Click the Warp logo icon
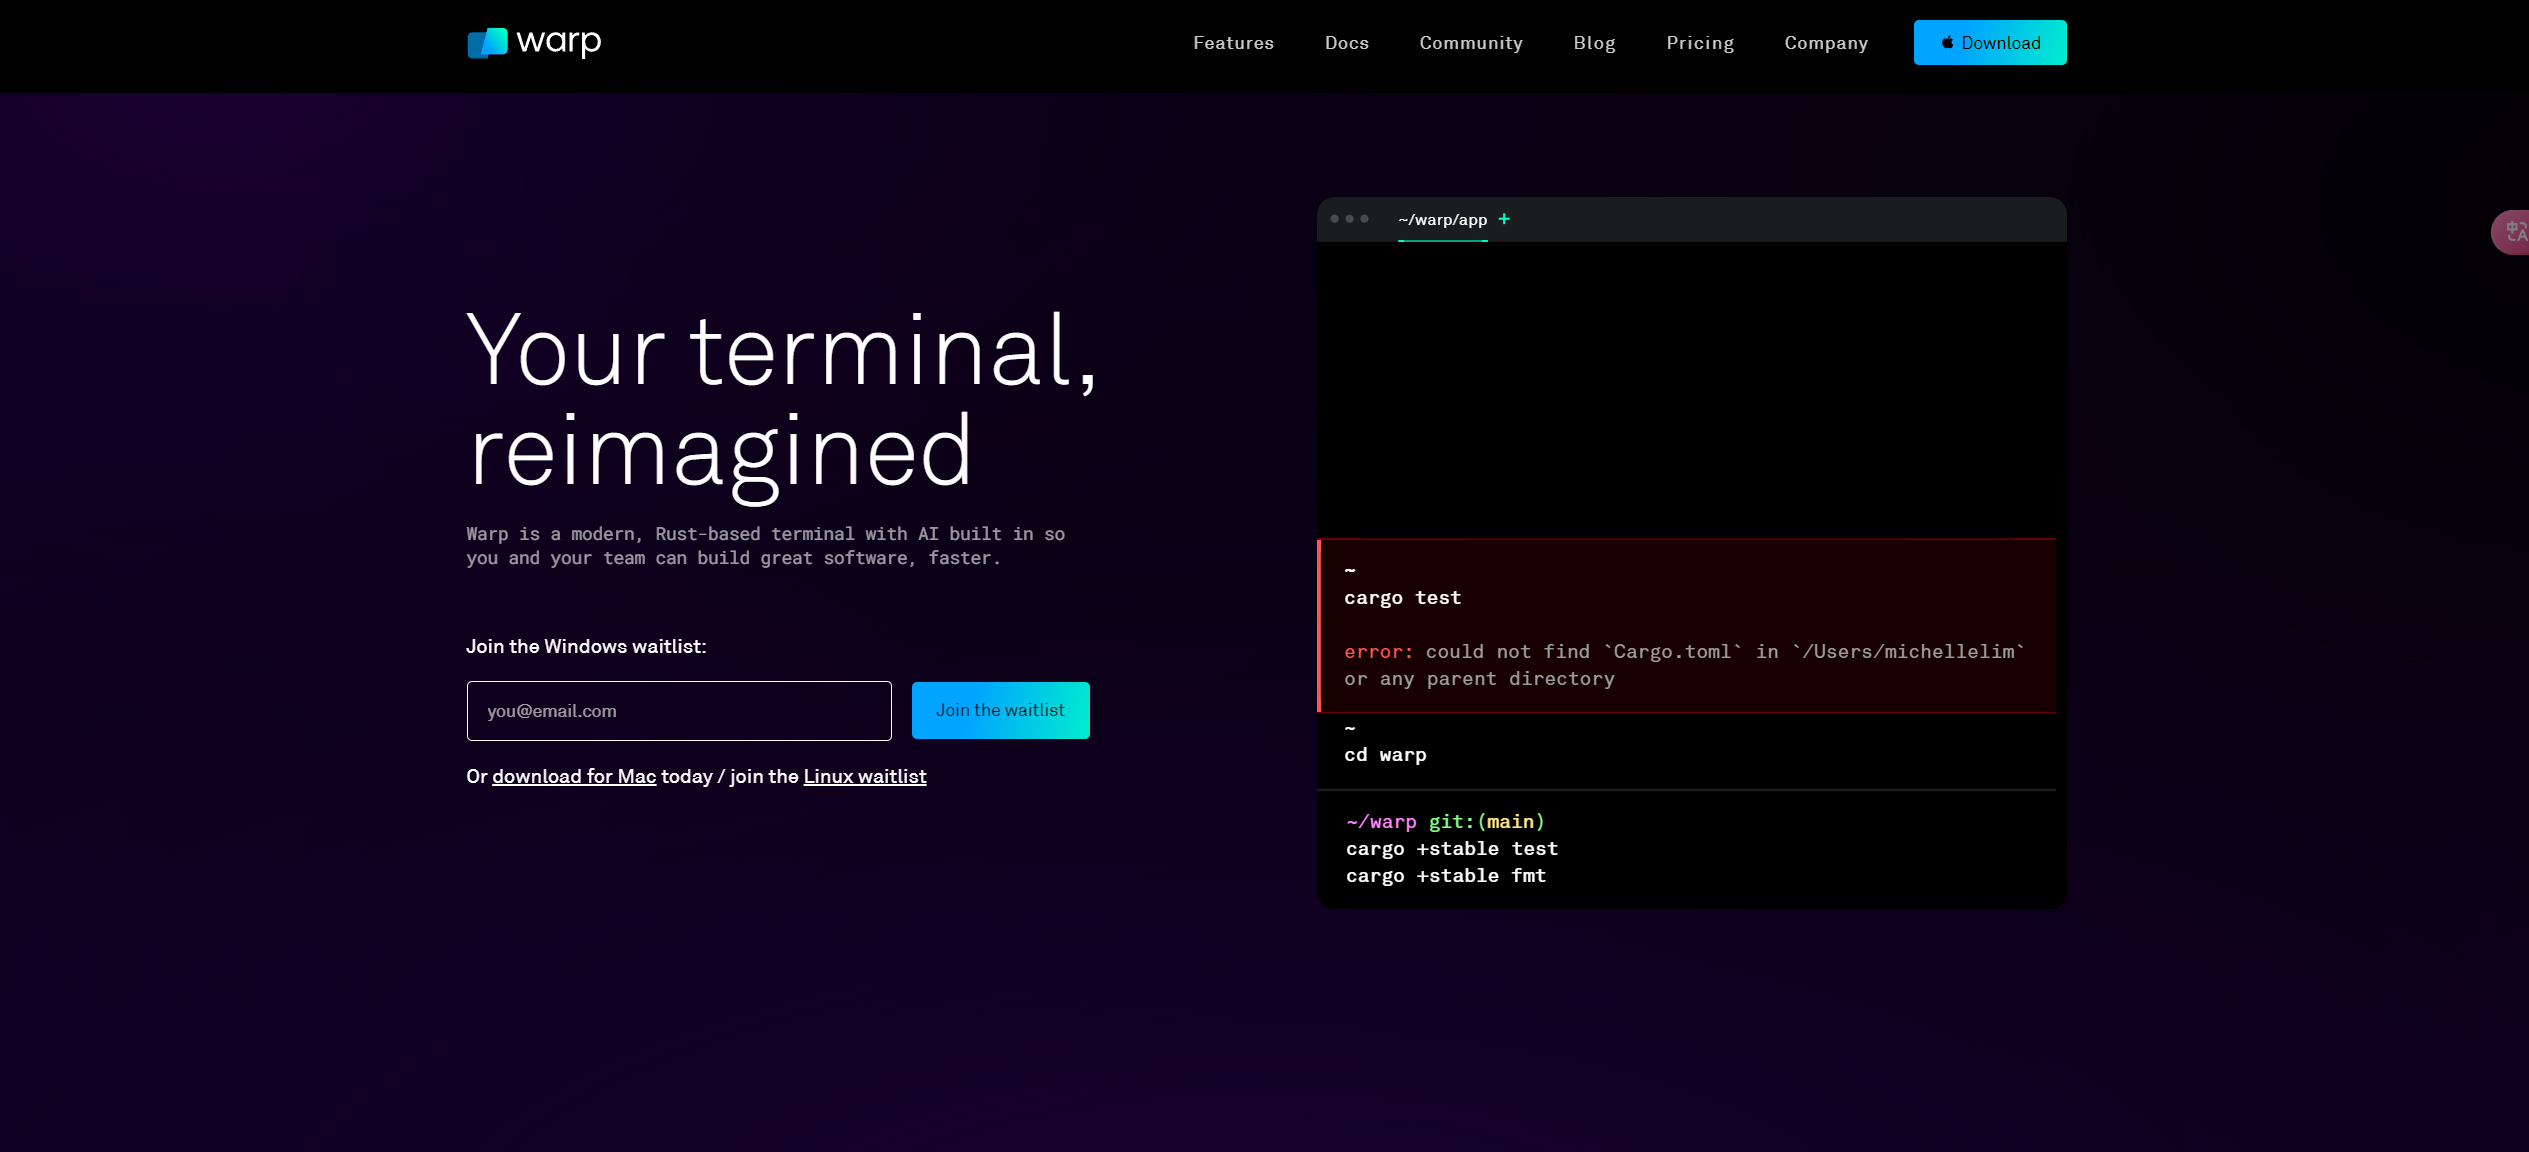 488,43
